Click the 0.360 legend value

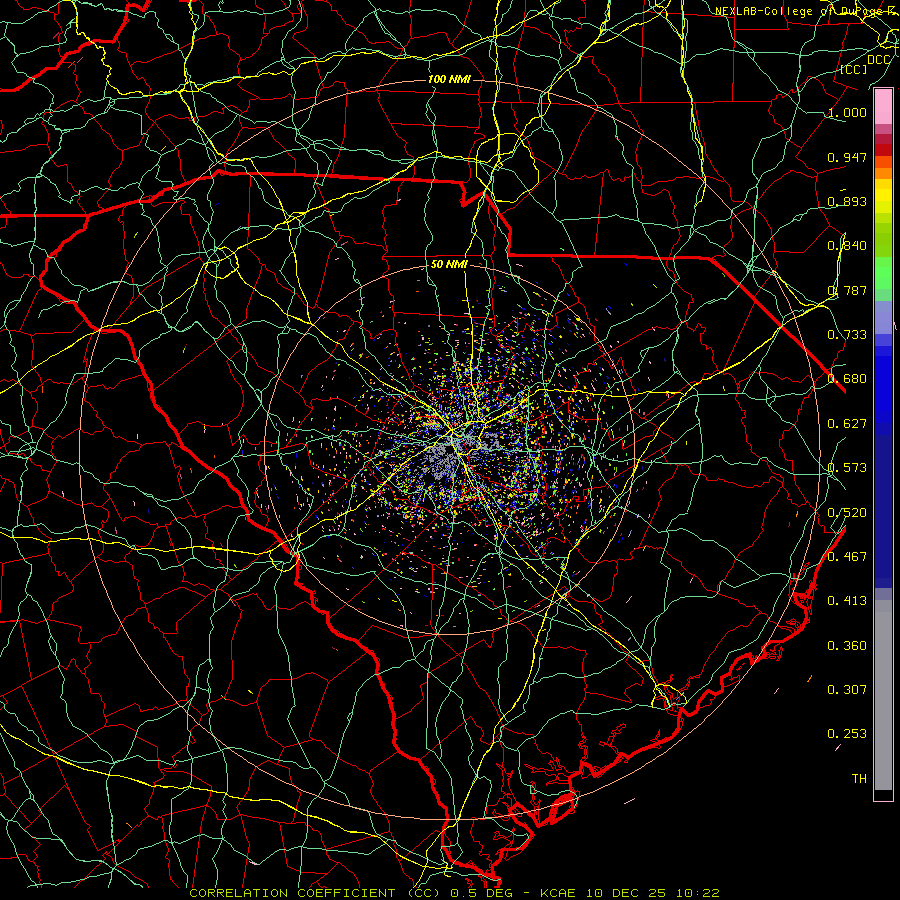point(847,646)
